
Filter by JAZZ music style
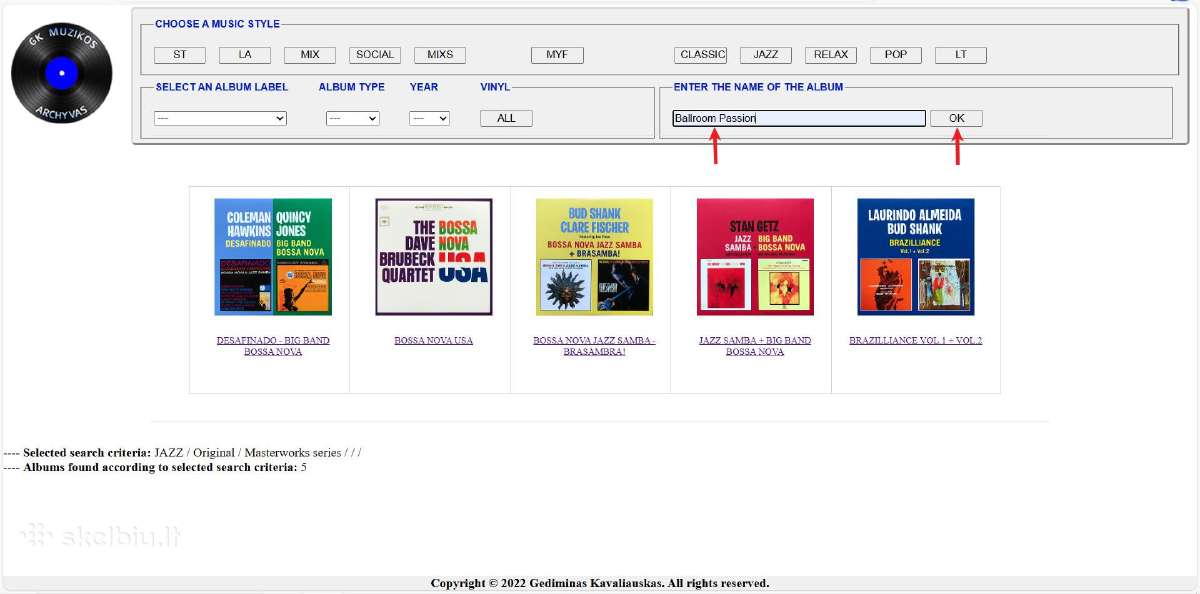click(x=766, y=55)
